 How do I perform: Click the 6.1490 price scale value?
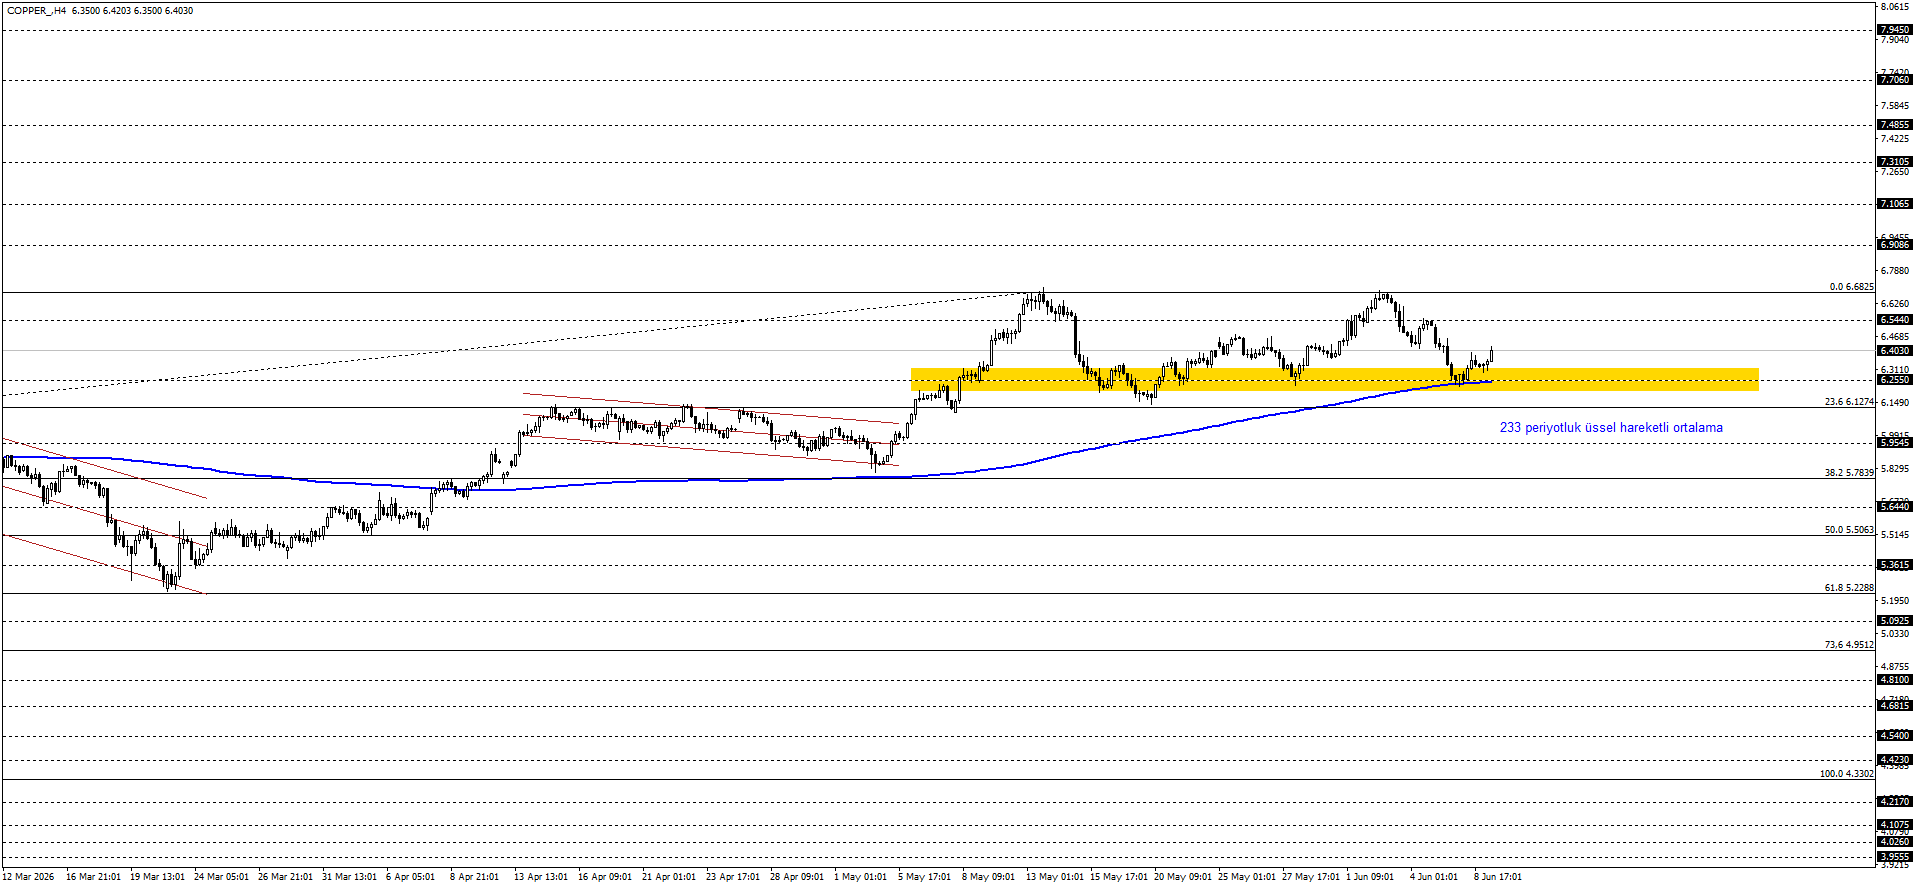[1895, 403]
